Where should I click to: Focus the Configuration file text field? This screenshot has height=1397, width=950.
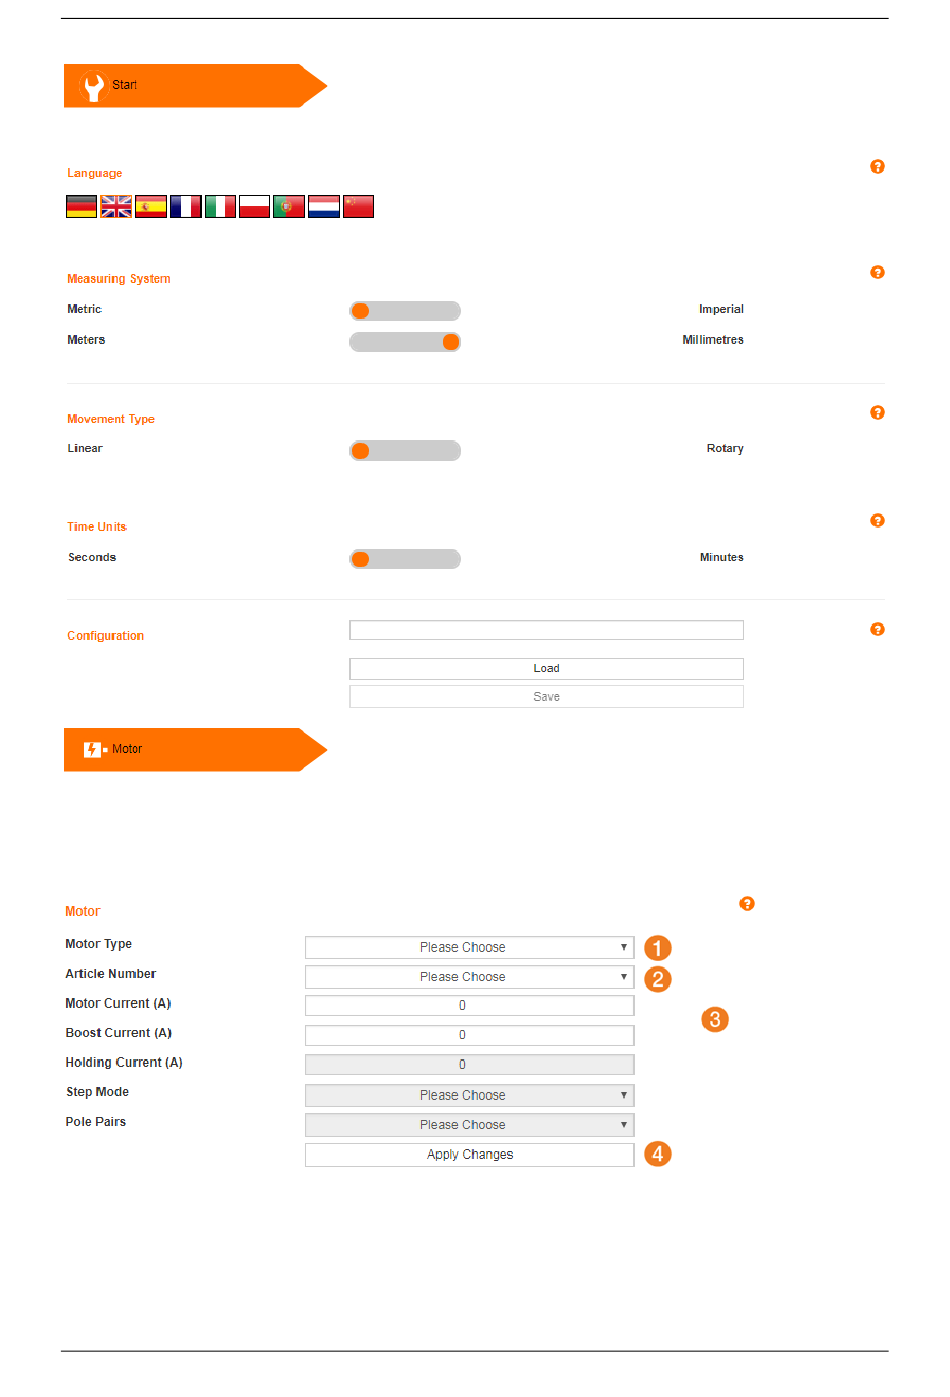tap(546, 630)
